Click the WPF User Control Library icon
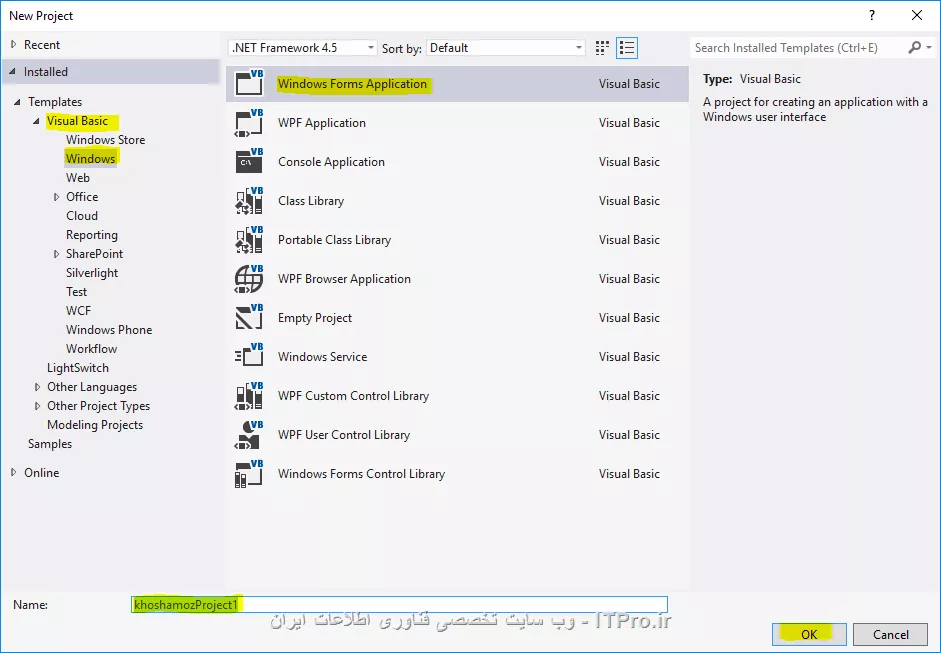This screenshot has height=653, width=941. [x=249, y=435]
